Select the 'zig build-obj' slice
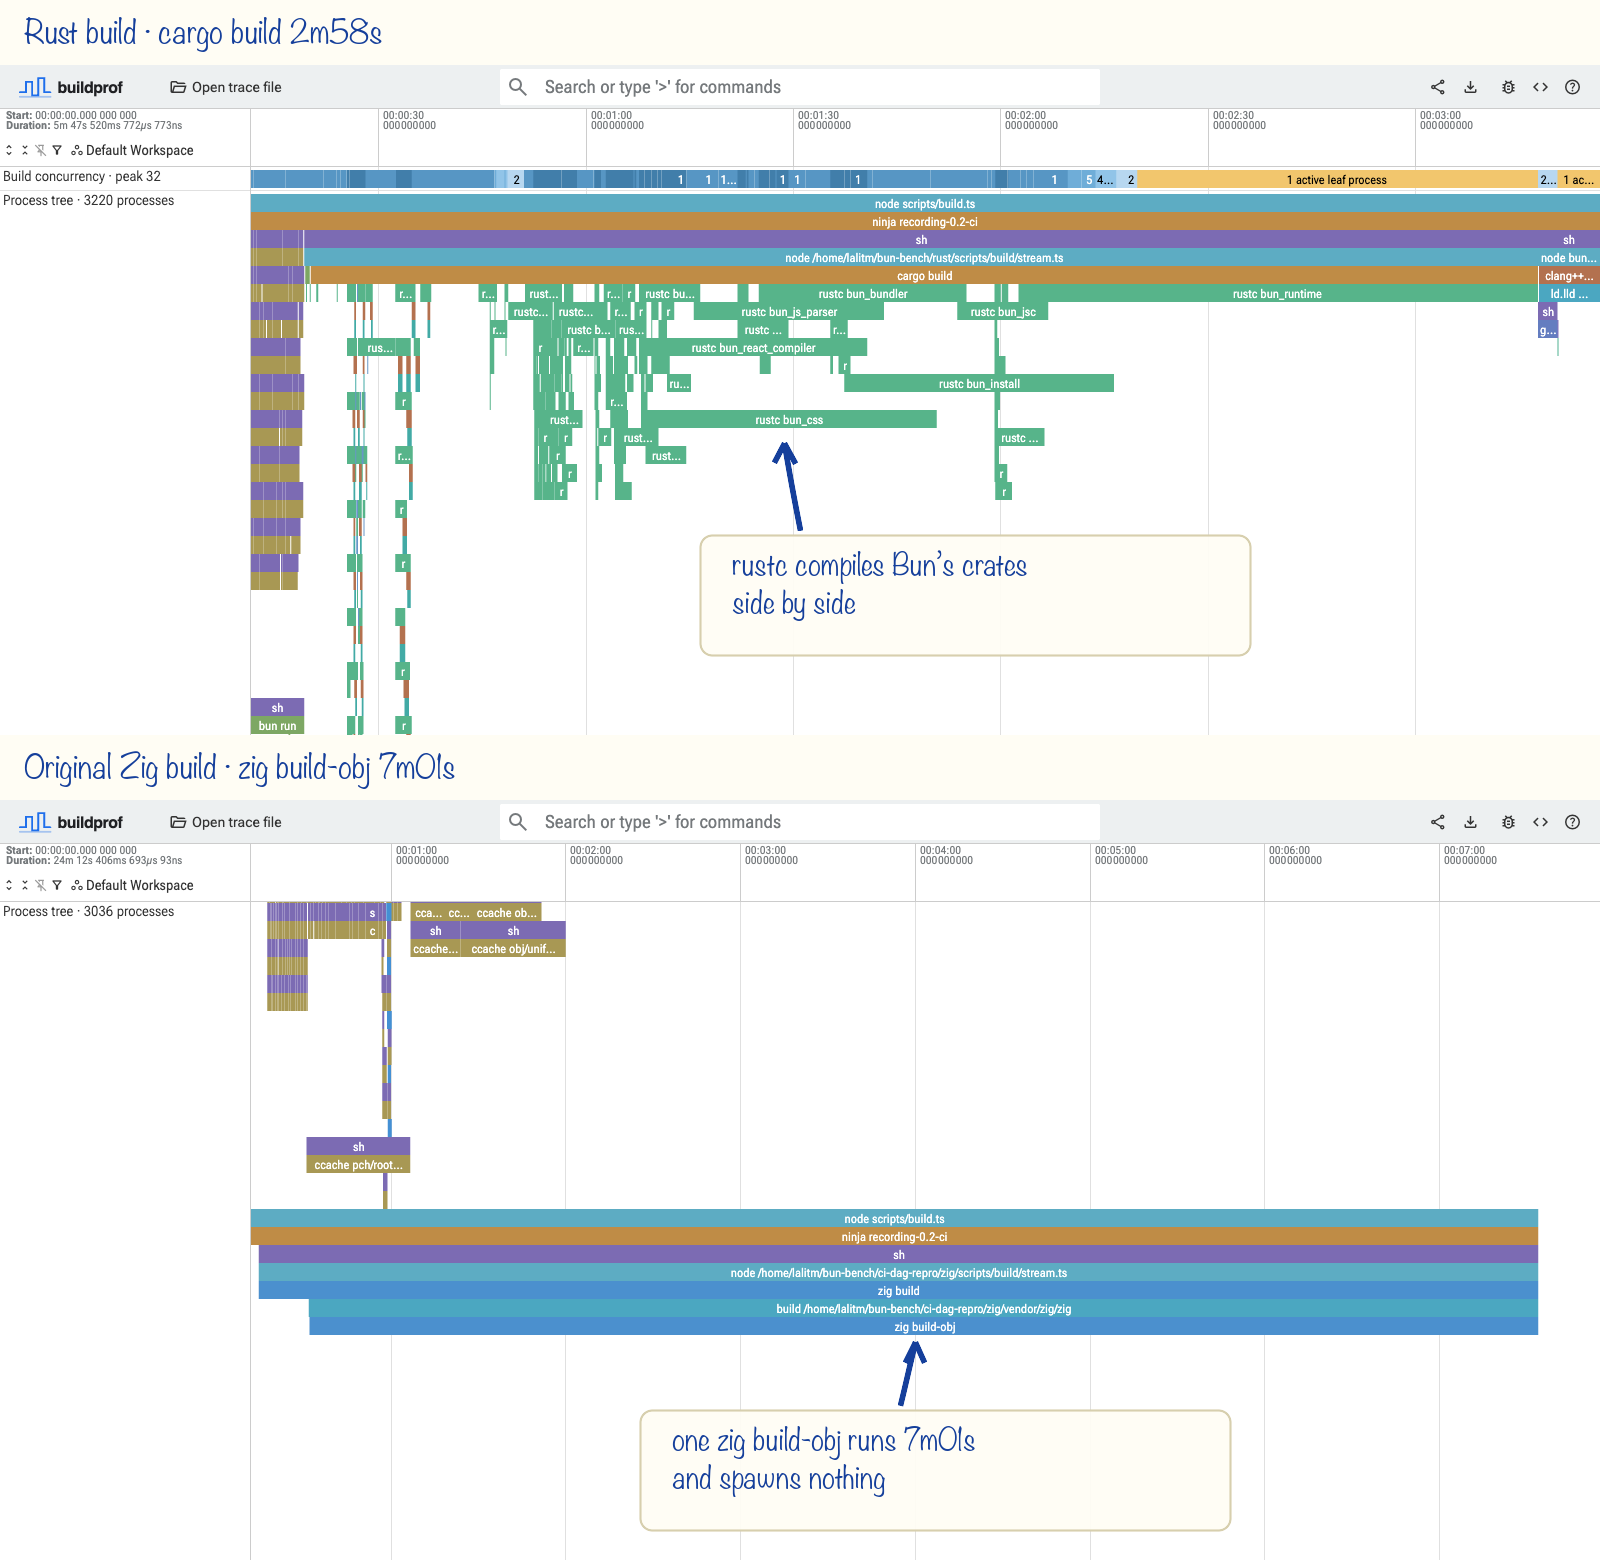The width and height of the screenshot is (1600, 1560). pos(924,1327)
